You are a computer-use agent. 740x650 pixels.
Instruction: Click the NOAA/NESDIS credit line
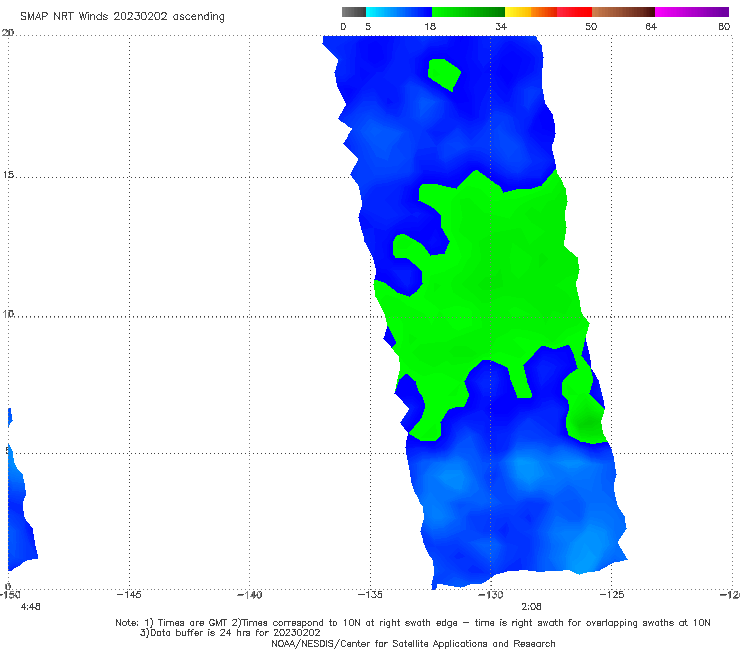point(413,643)
